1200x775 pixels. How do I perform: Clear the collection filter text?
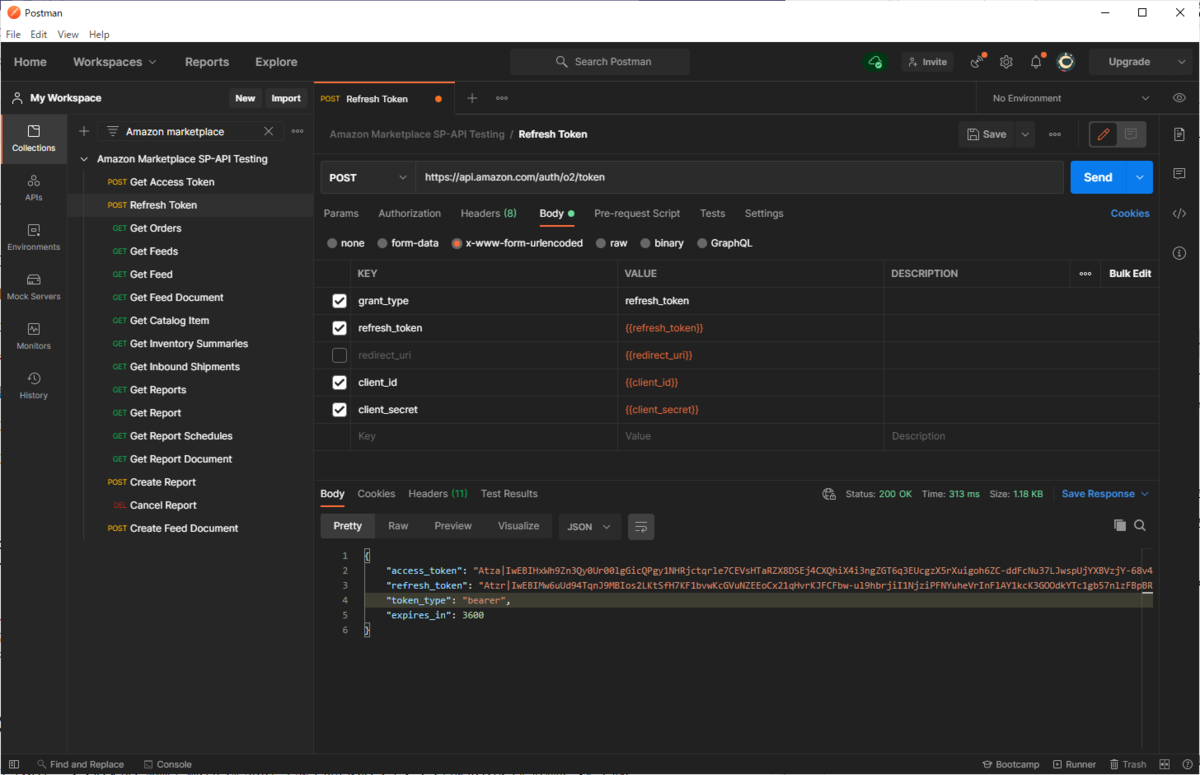click(268, 131)
